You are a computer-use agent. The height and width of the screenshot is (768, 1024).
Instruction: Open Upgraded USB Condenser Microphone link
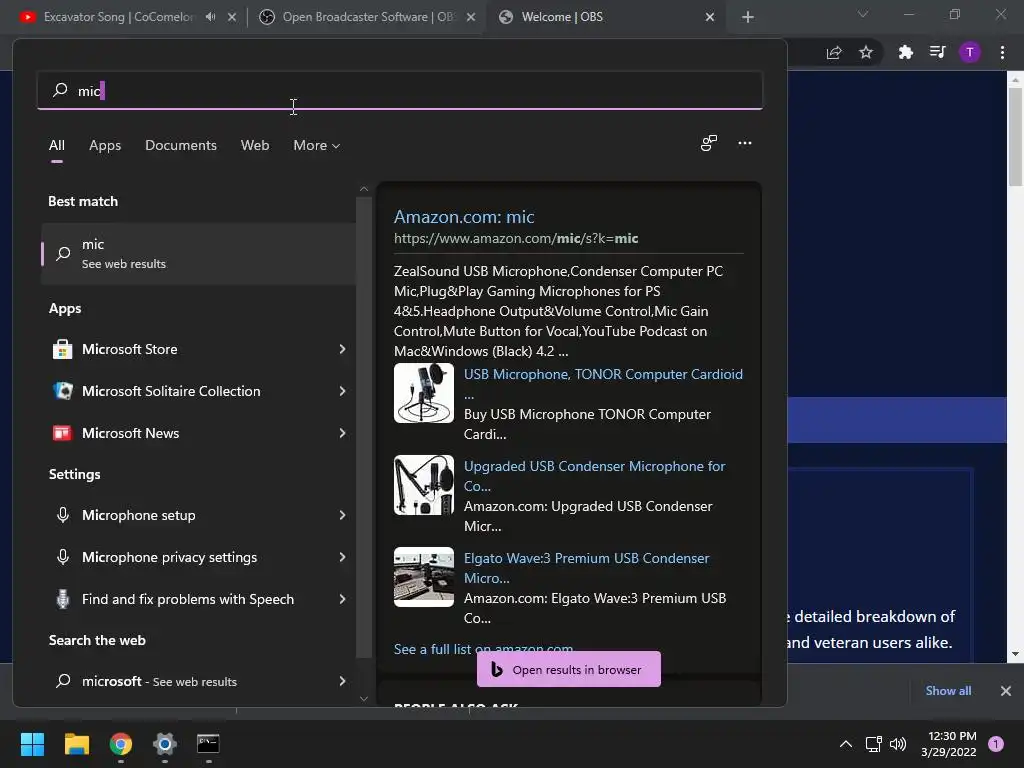click(x=594, y=466)
